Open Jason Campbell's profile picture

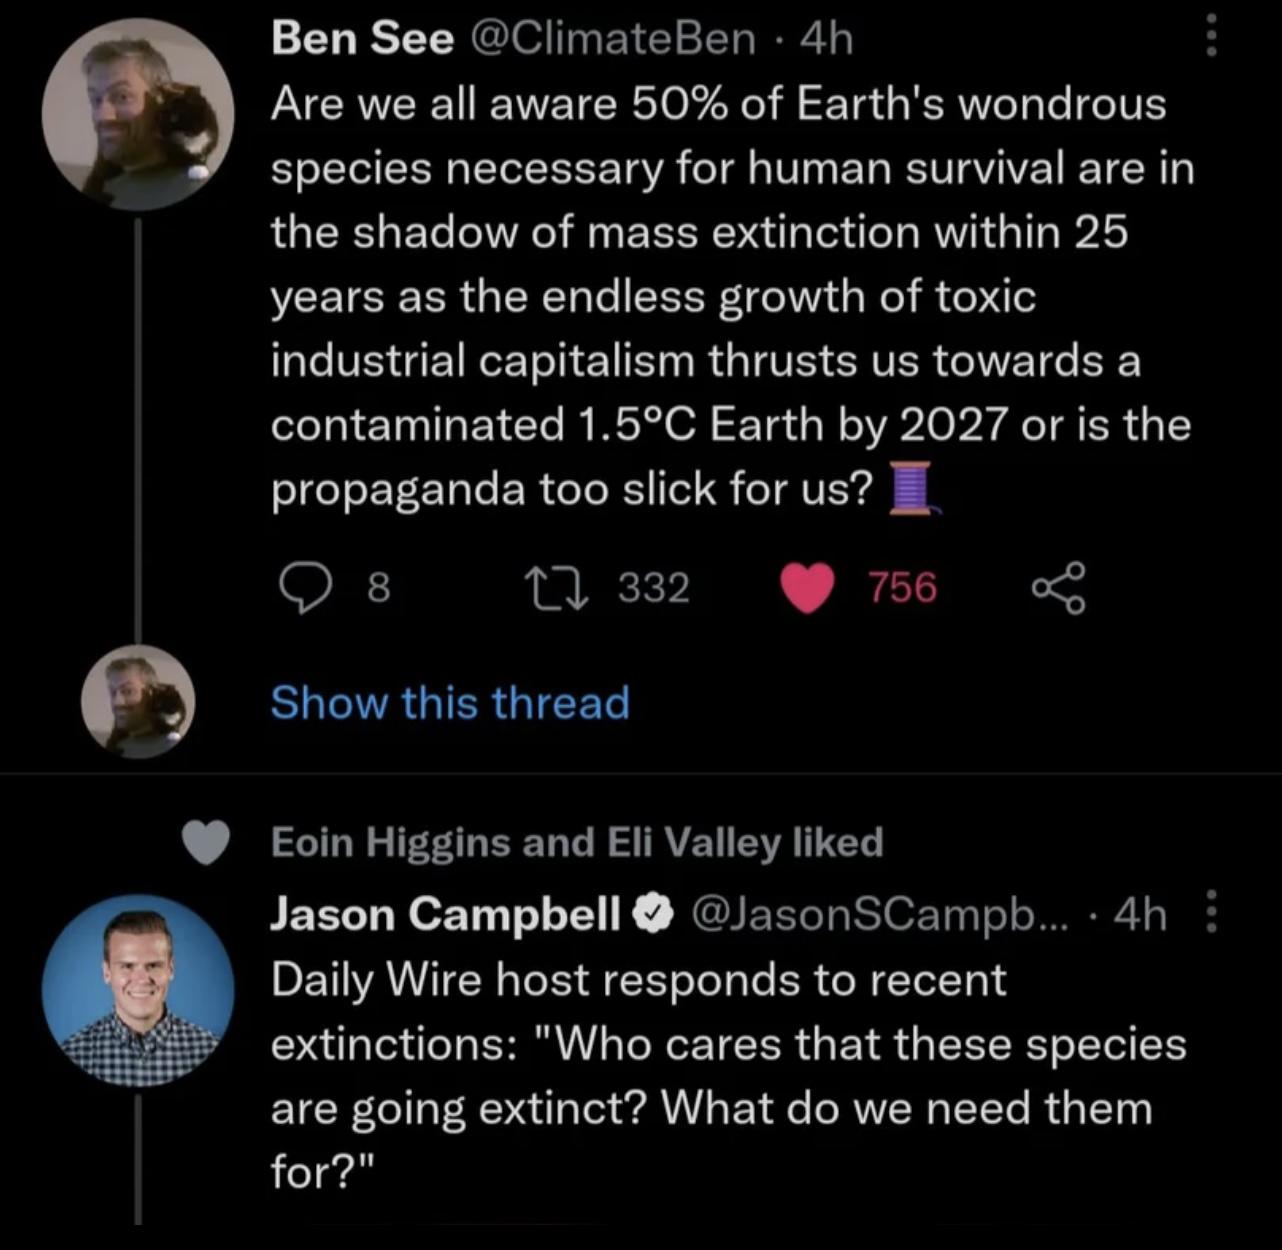pyautogui.click(x=138, y=990)
